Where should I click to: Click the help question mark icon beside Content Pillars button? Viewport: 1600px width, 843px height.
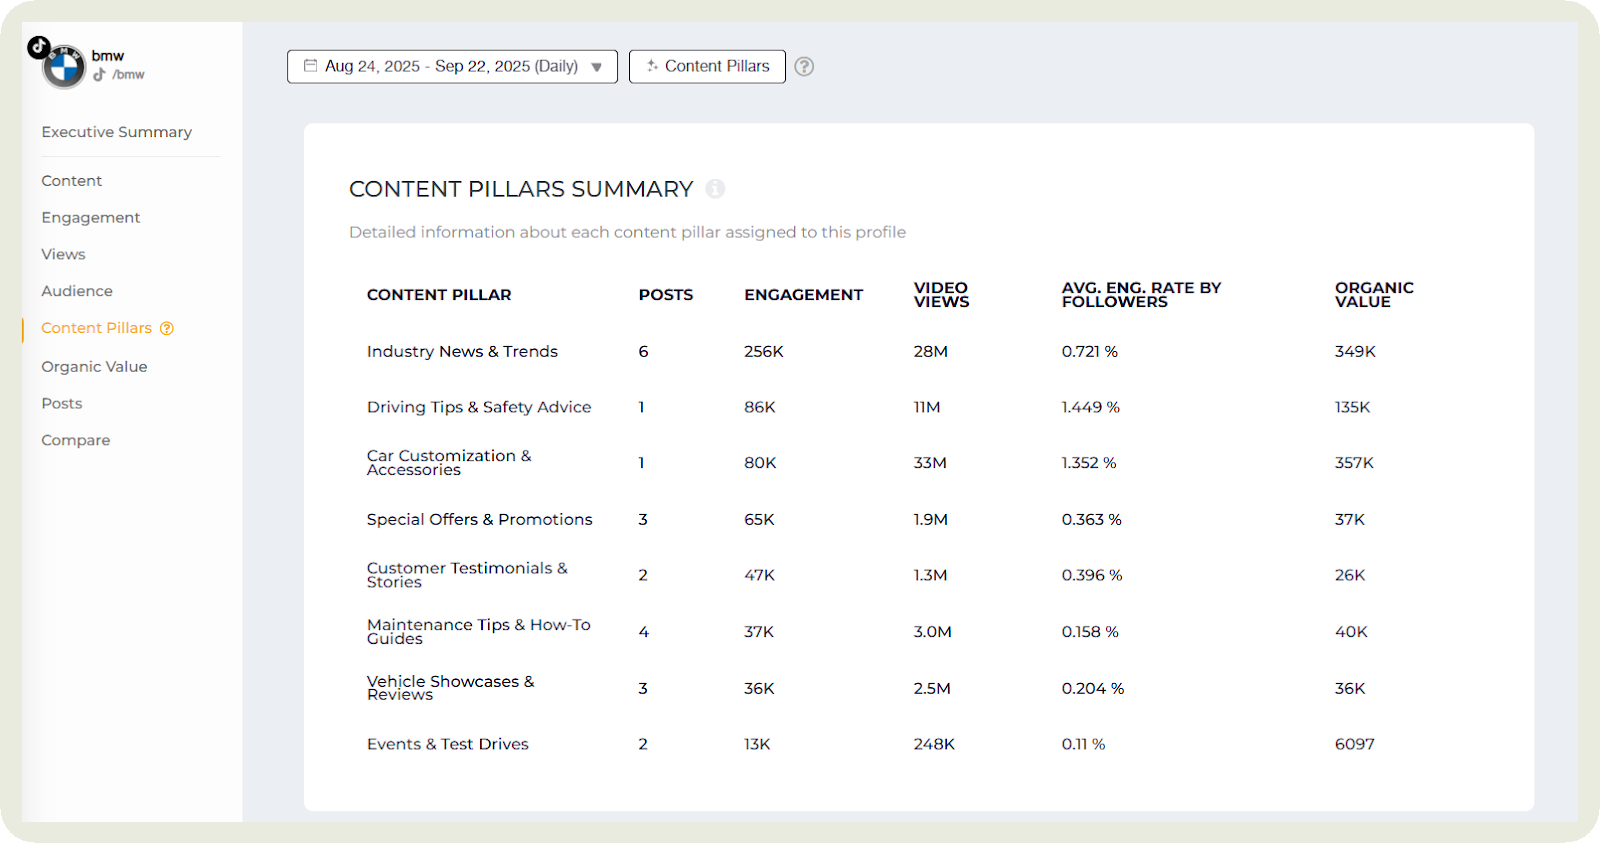point(804,67)
